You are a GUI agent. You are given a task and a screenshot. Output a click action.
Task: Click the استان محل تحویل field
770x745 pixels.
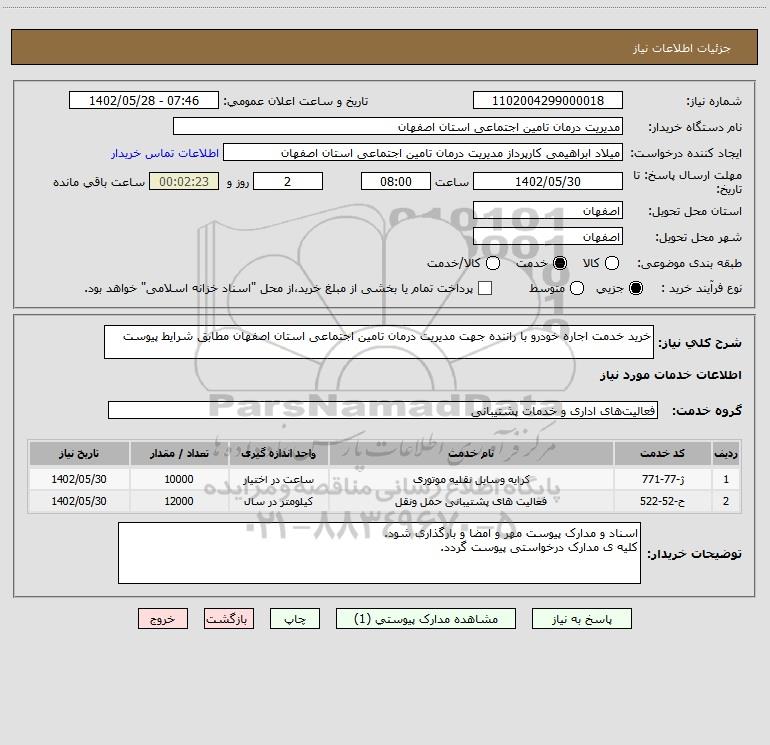548,211
